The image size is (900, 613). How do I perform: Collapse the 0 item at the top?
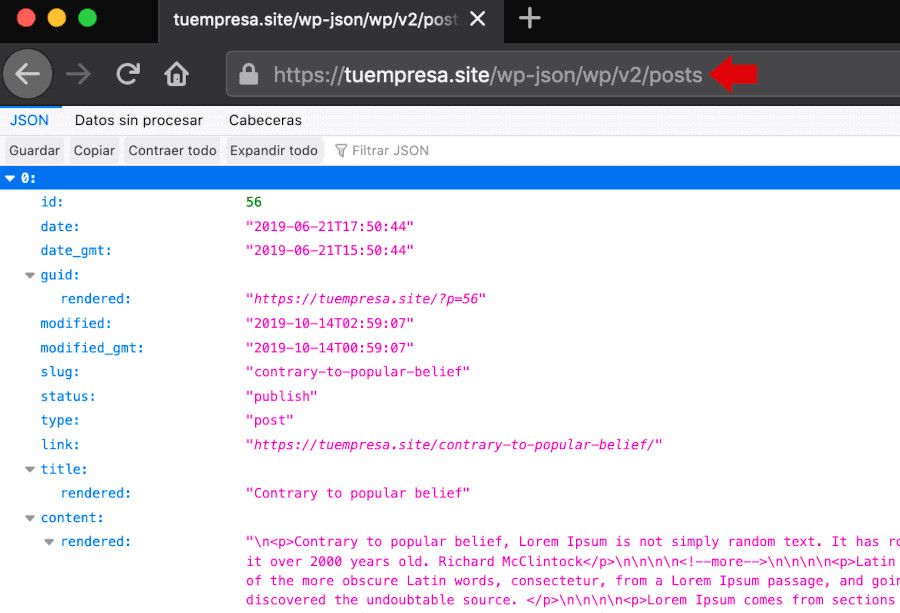(x=8, y=177)
